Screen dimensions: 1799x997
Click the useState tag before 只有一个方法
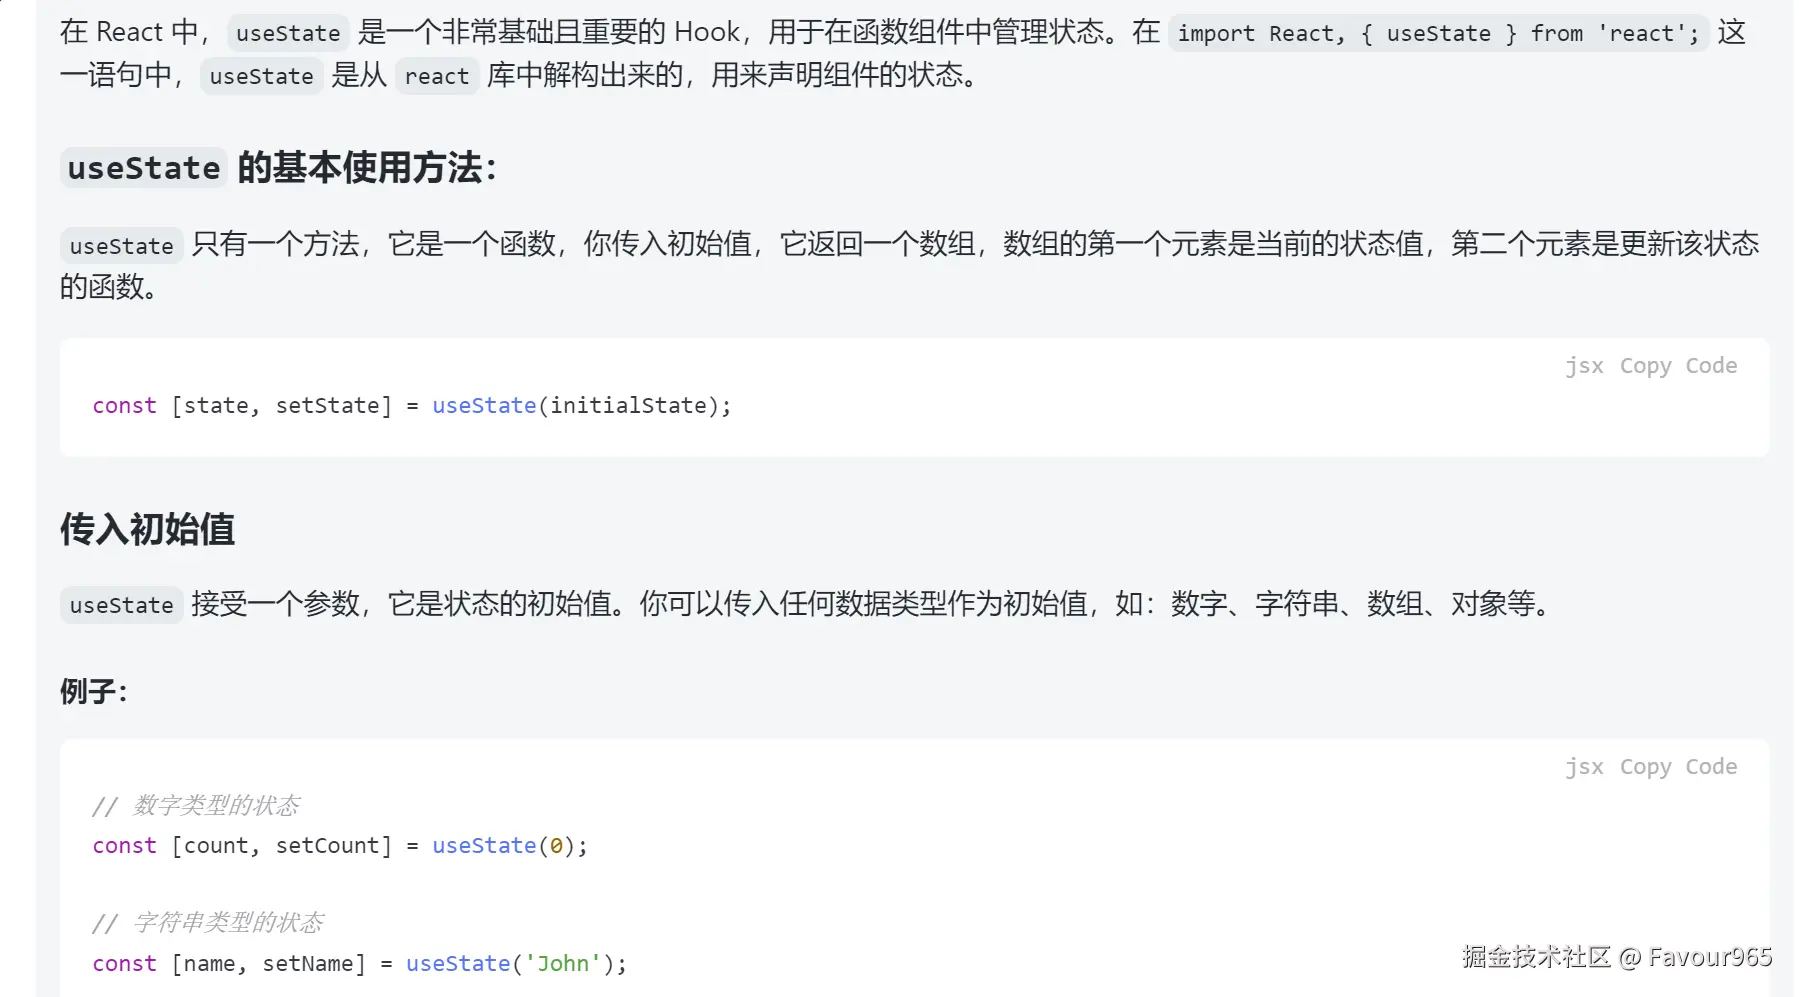coord(121,246)
